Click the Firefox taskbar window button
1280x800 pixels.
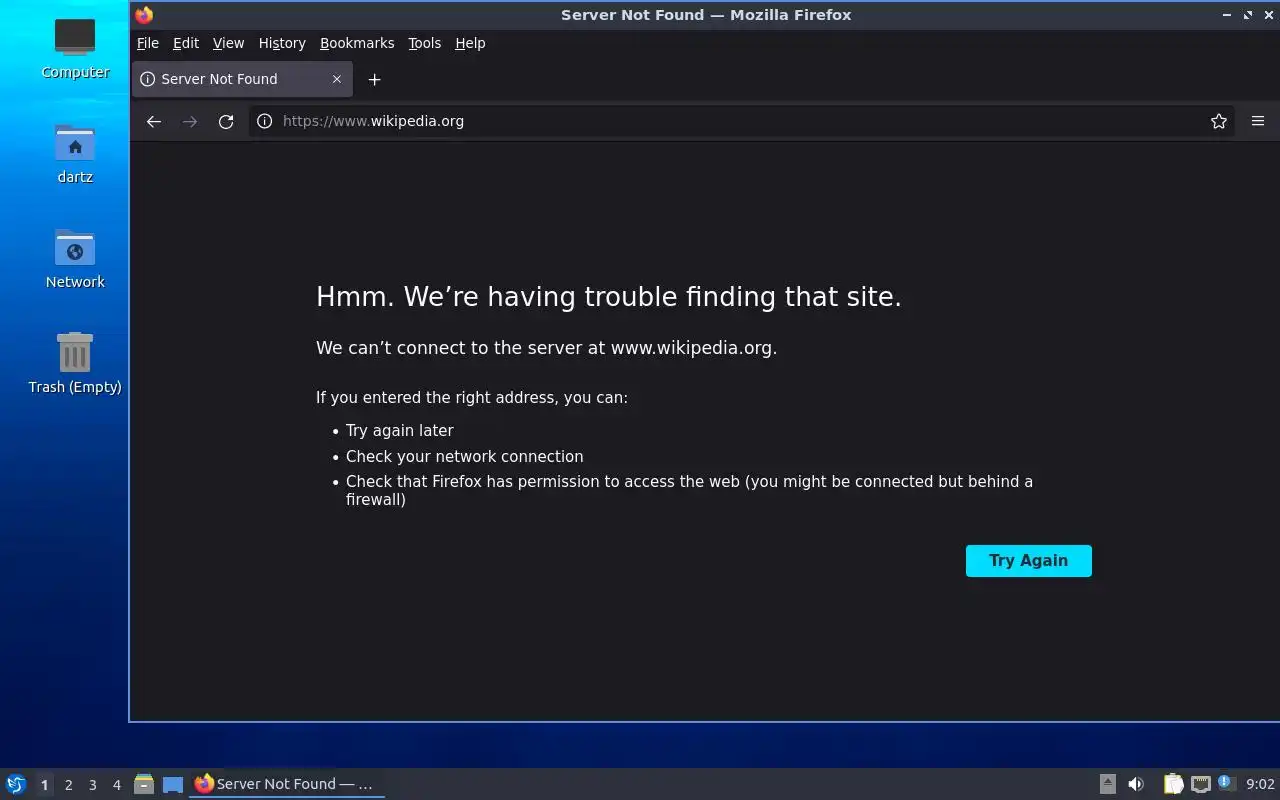click(286, 784)
